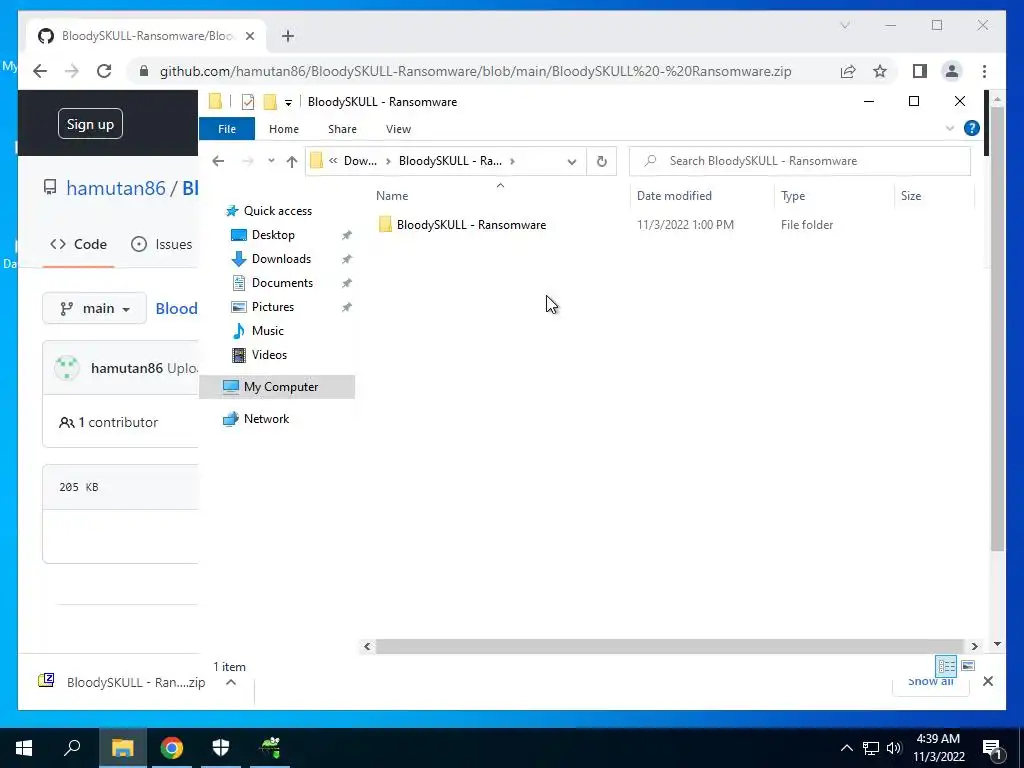
Task: Open Customize Quick Access Toolbar dropdown
Action: click(288, 103)
